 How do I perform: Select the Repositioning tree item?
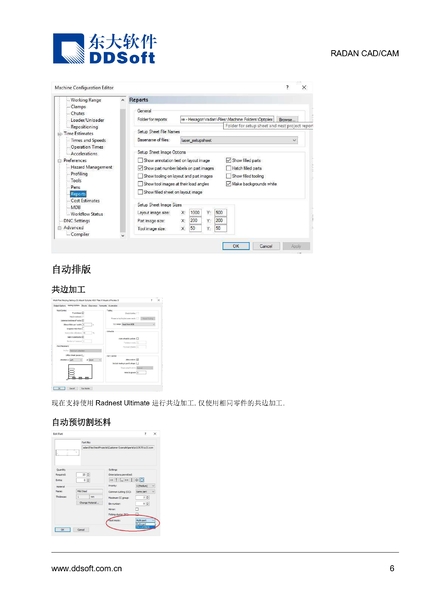point(84,127)
